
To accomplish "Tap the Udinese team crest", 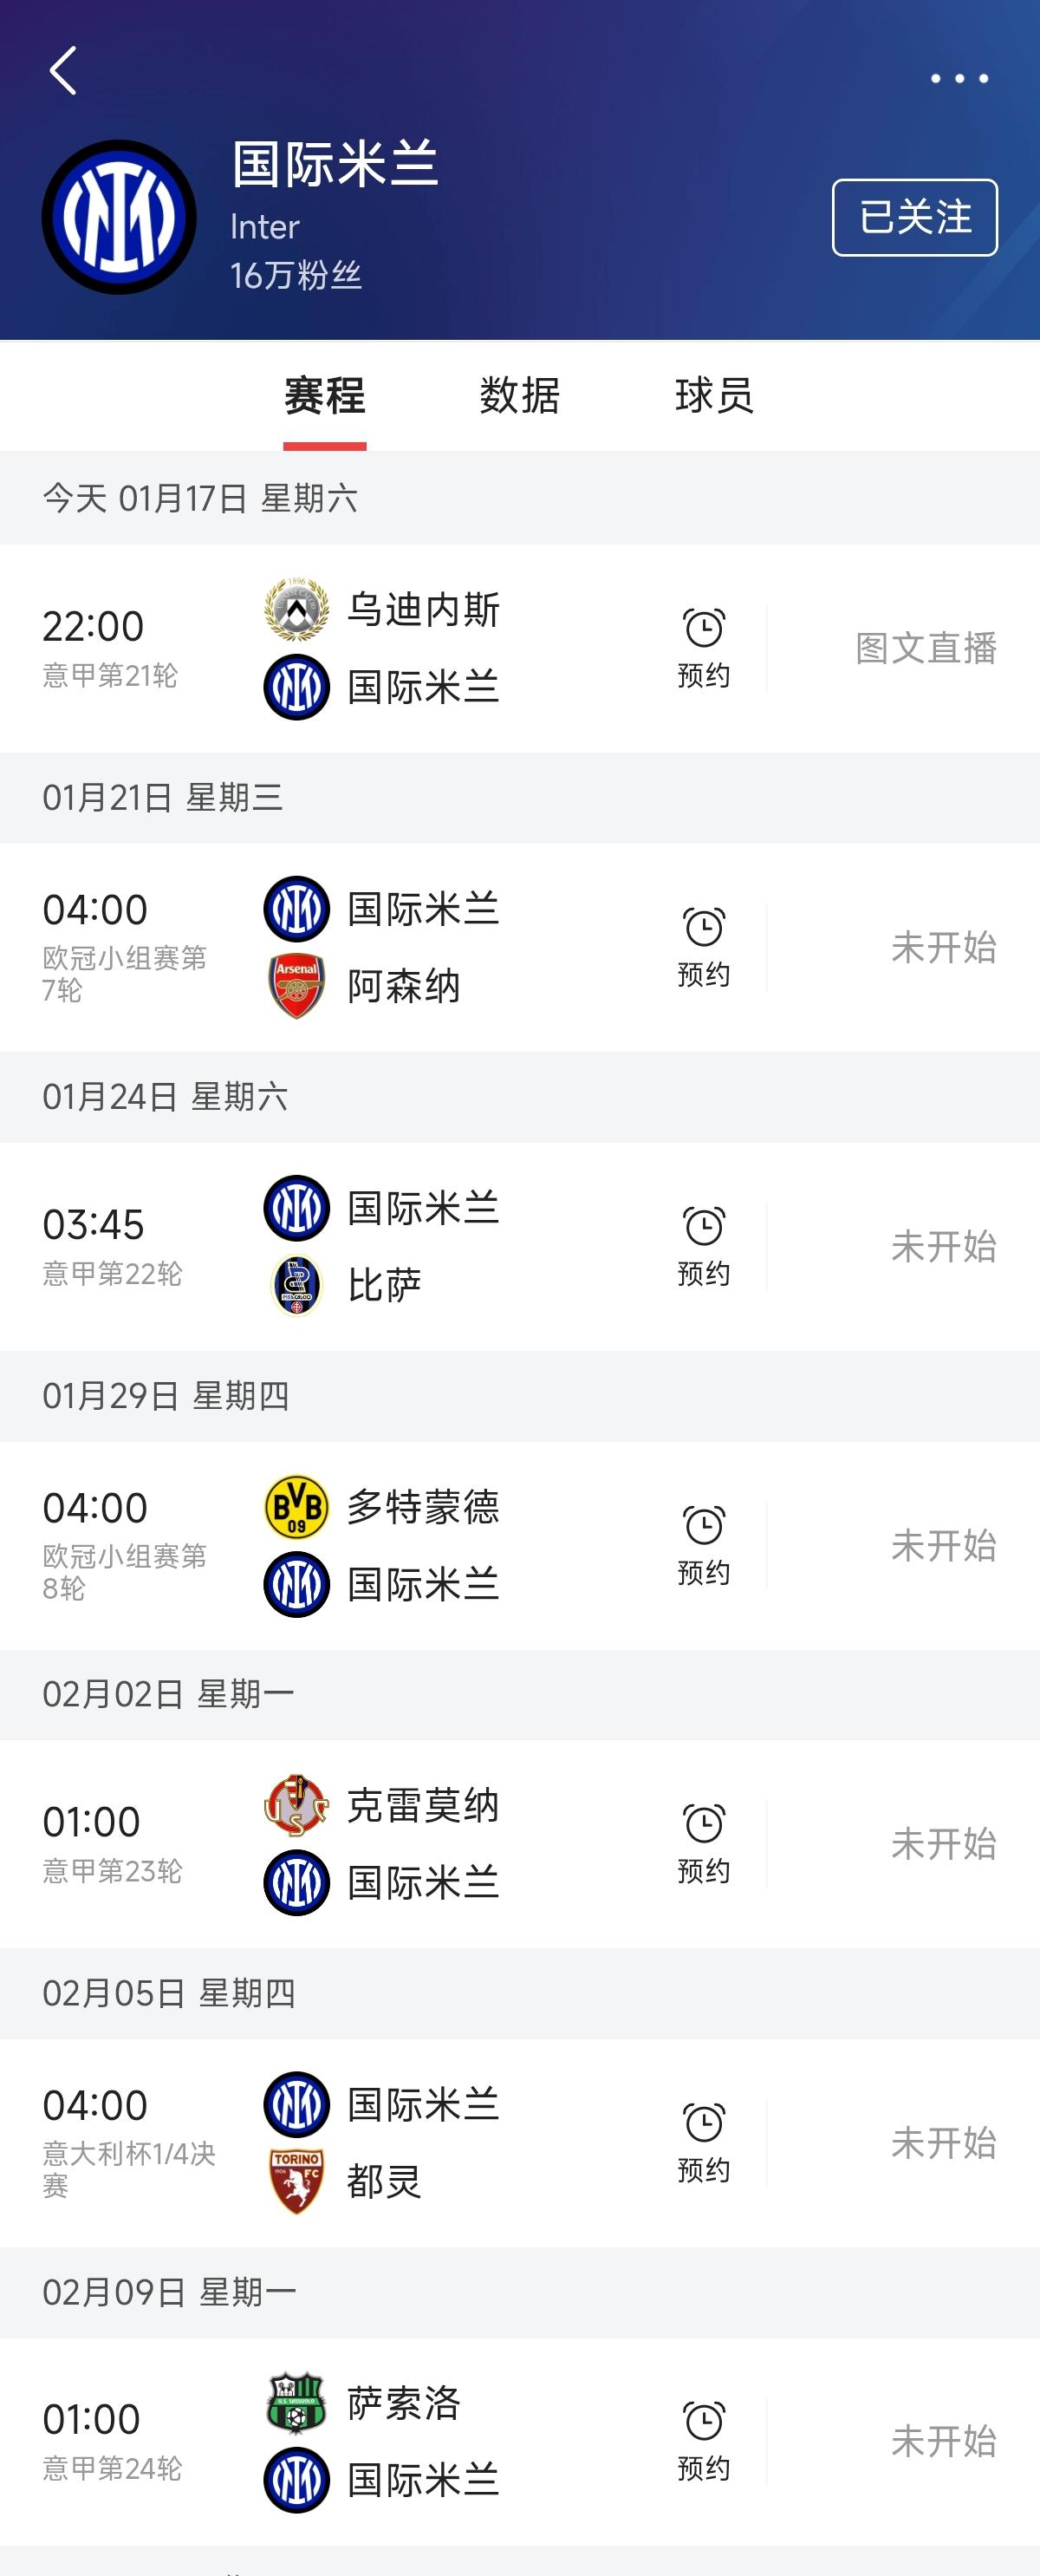I will coord(297,609).
